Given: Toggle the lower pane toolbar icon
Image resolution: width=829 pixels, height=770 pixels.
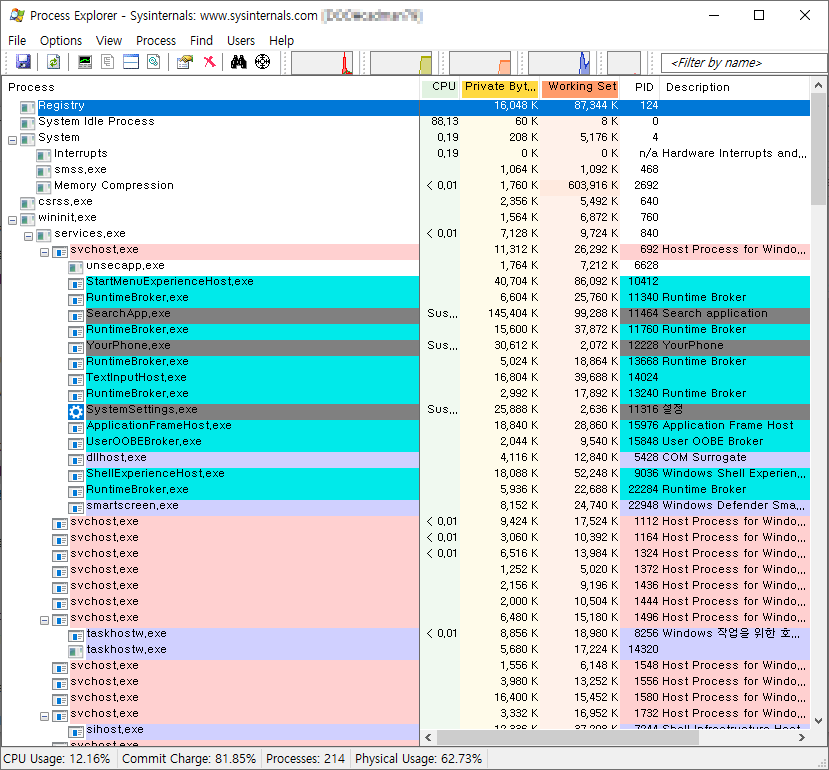Looking at the screenshot, I should pyautogui.click(x=131, y=62).
